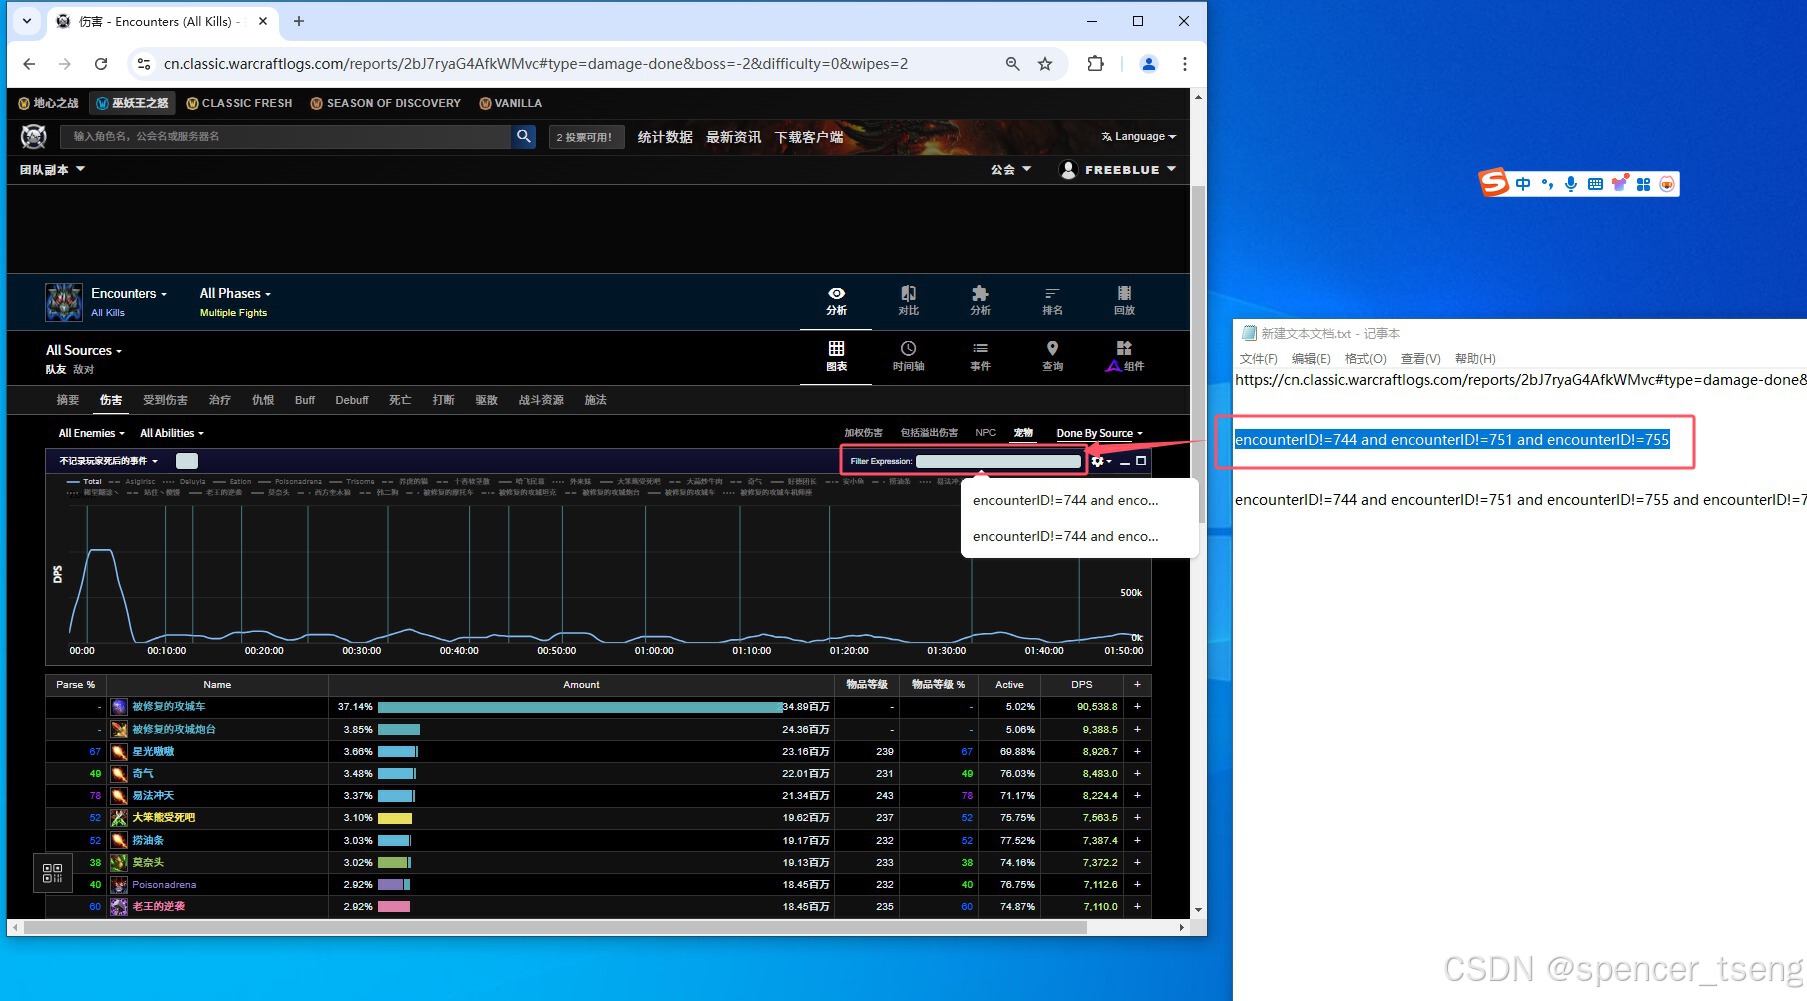
Task: Open Notepad's 格式(O) menu
Action: point(1365,358)
